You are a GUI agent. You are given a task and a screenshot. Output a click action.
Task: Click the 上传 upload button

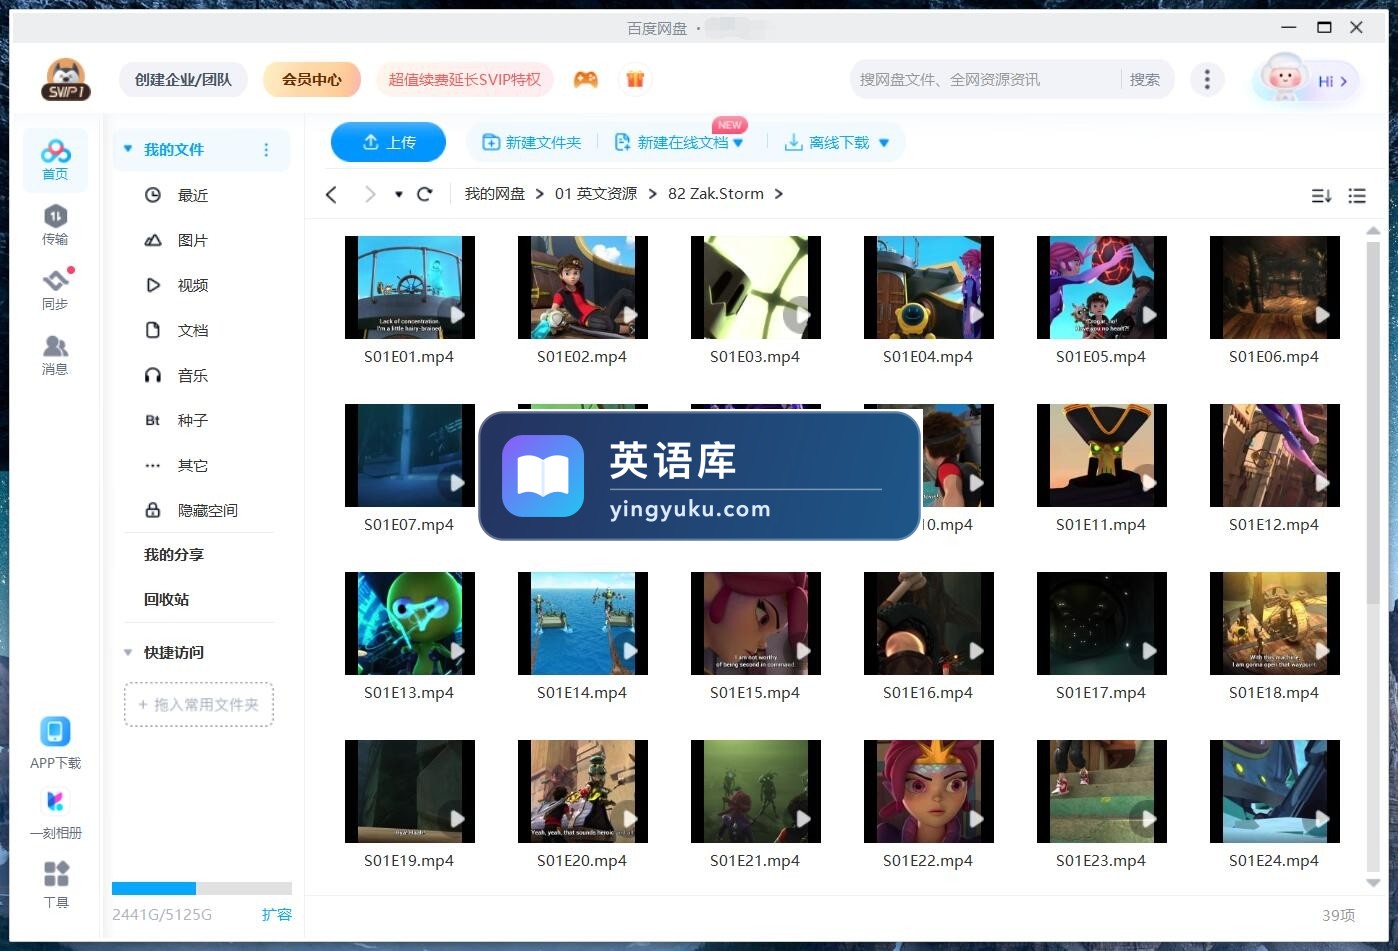388,142
